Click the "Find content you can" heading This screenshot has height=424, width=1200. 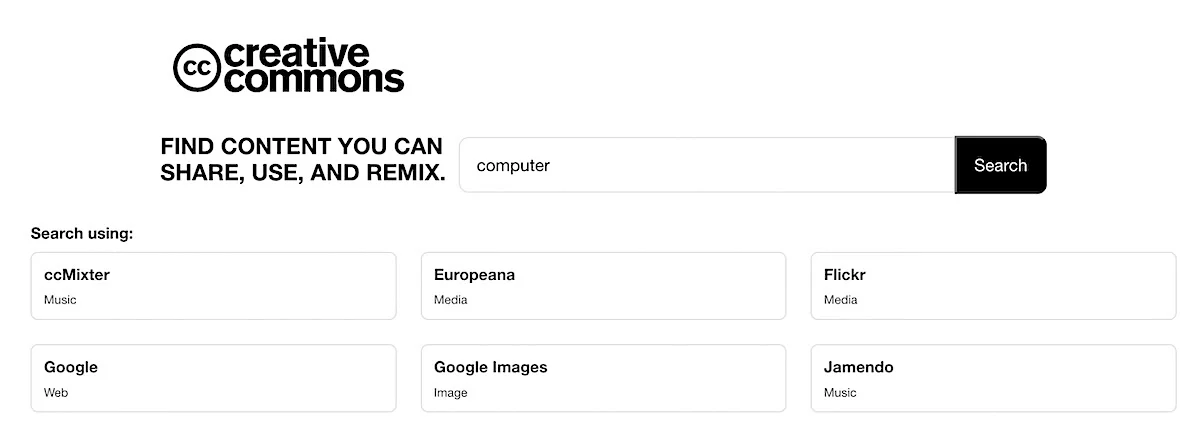[x=301, y=146]
